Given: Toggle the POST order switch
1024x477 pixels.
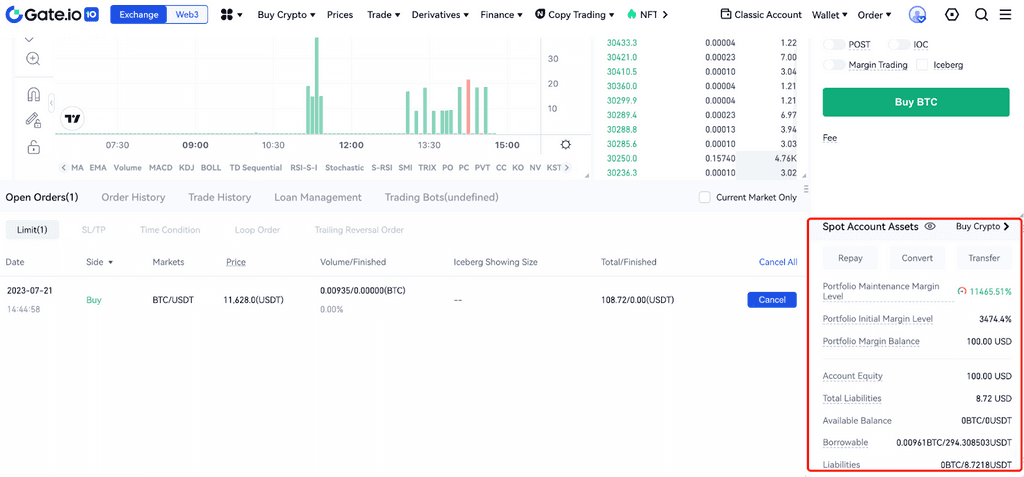Looking at the screenshot, I should click(x=834, y=44).
